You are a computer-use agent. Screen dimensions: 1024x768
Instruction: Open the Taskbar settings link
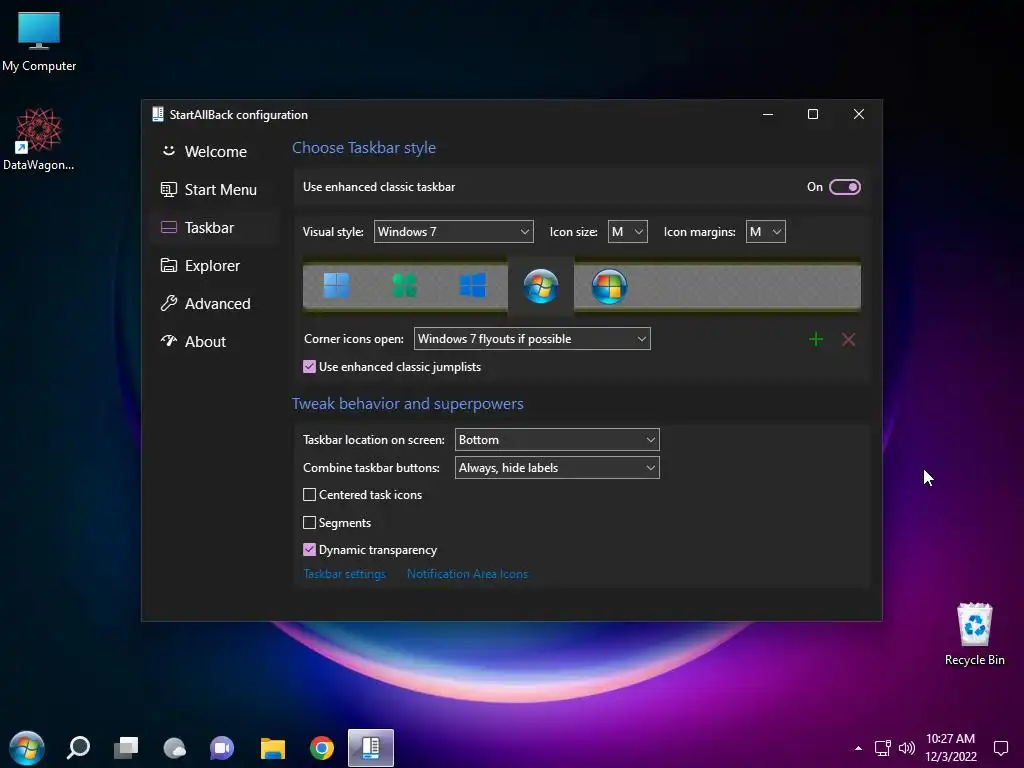coord(344,573)
